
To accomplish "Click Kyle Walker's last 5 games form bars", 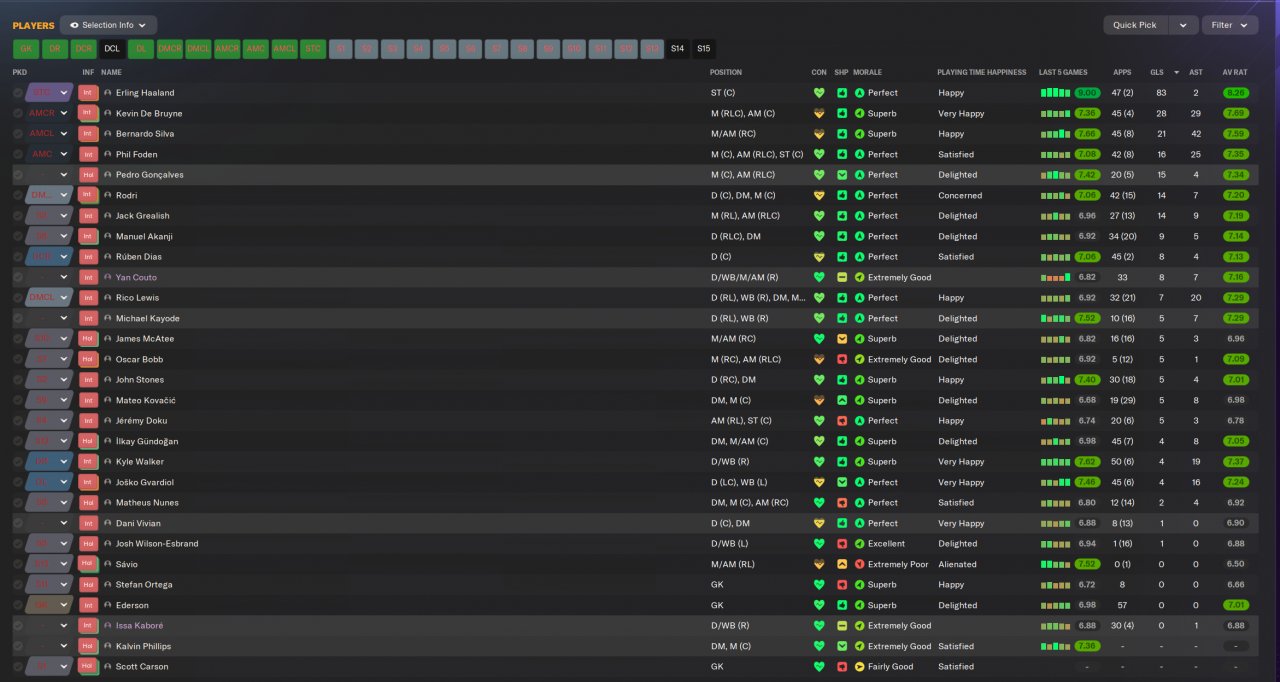I will [1055, 462].
